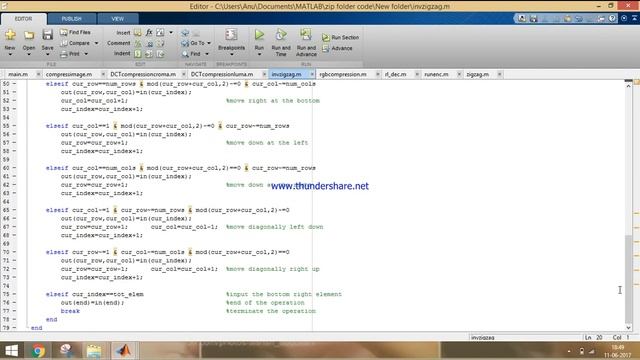Click the navigate back arrow icon
Screen dimensions: 640x360
[185, 33]
